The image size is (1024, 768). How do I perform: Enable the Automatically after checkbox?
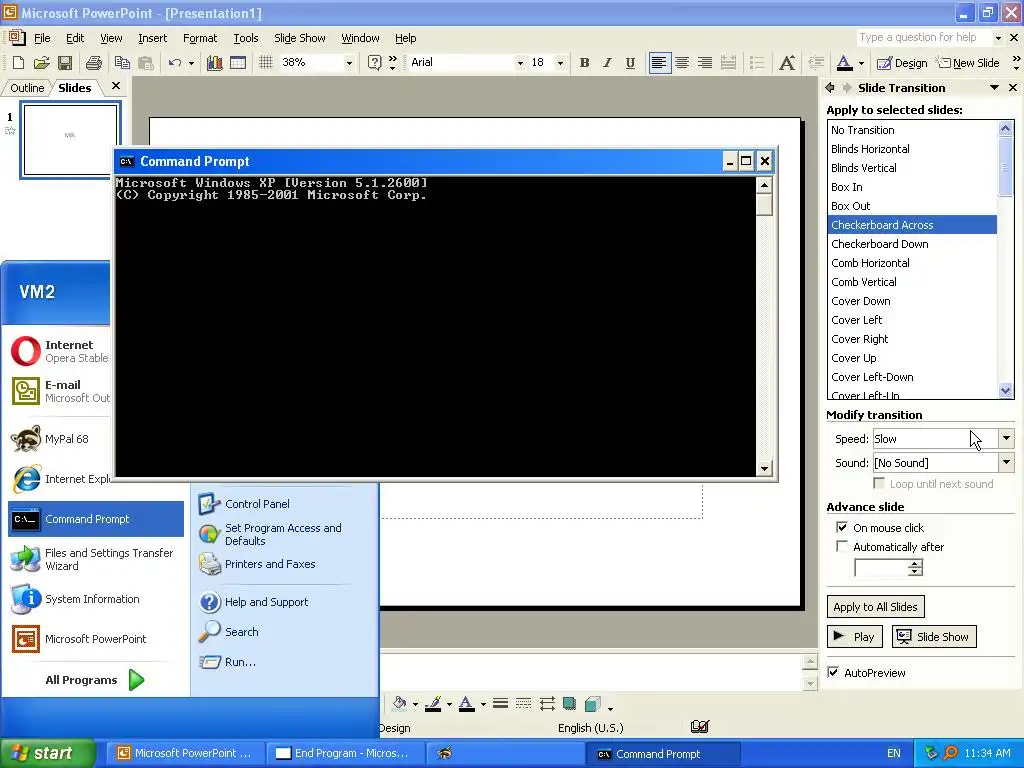[x=842, y=546]
